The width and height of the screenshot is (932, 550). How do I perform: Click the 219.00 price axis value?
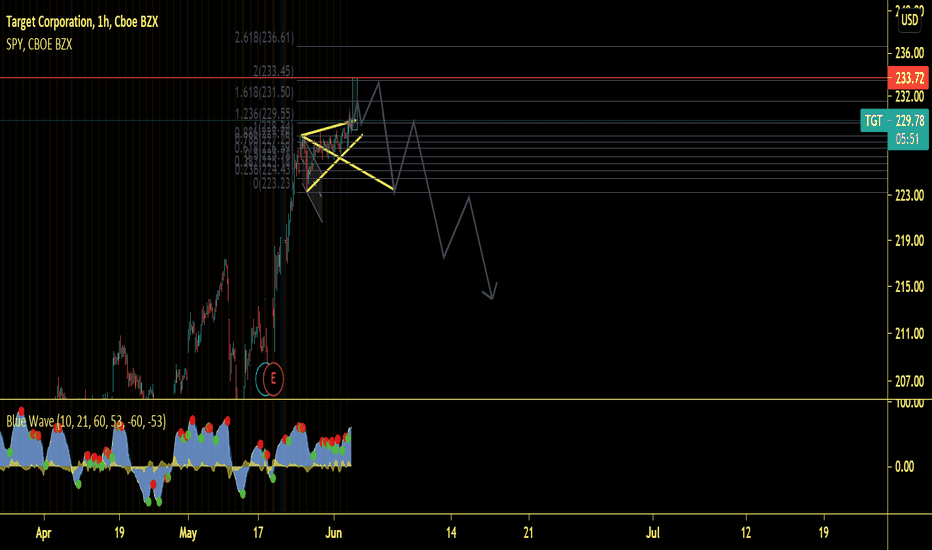coord(909,241)
